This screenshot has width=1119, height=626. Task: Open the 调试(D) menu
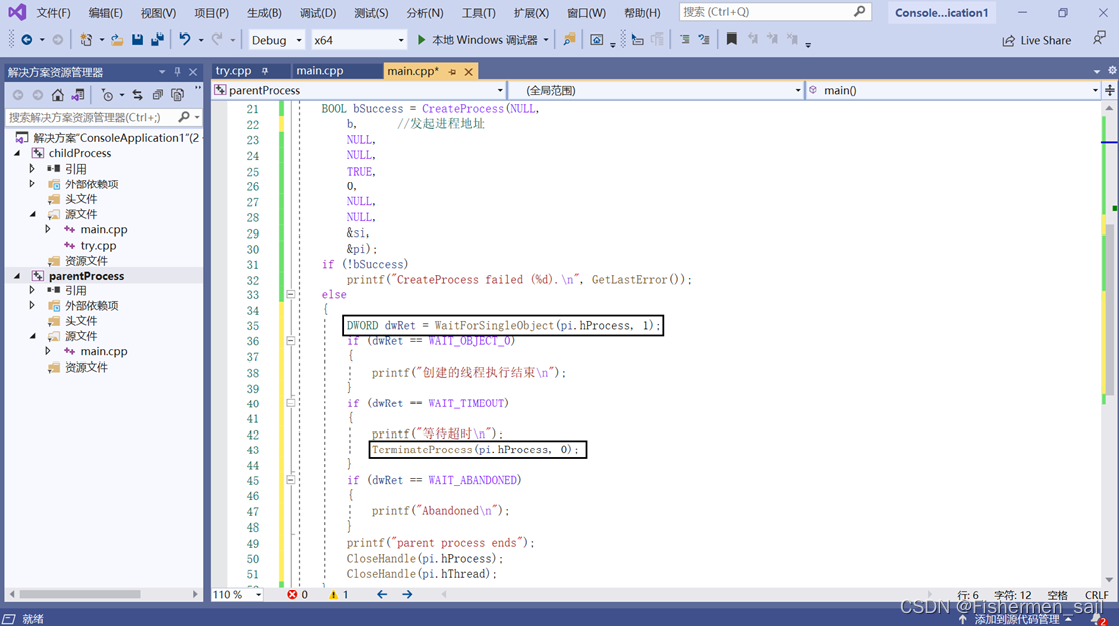coord(318,13)
